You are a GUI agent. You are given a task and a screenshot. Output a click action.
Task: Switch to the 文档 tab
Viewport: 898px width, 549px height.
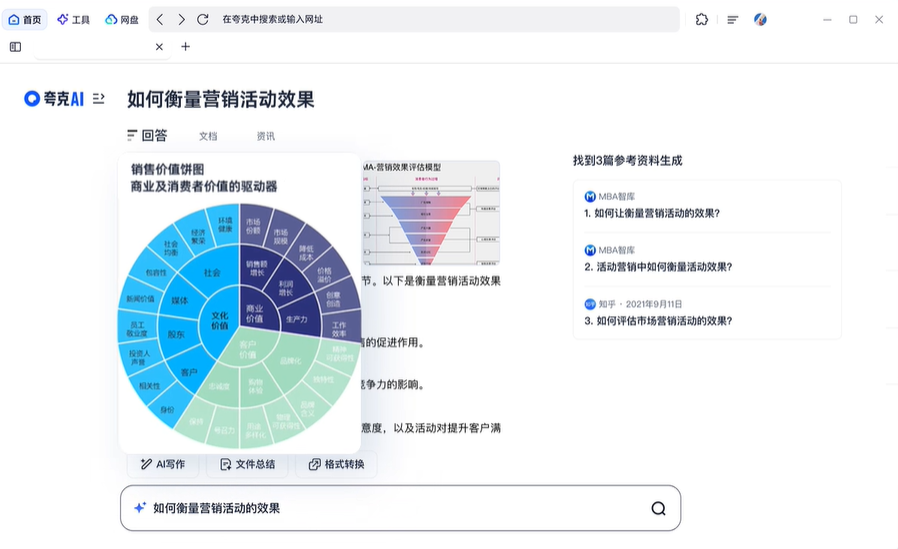pyautogui.click(x=208, y=136)
